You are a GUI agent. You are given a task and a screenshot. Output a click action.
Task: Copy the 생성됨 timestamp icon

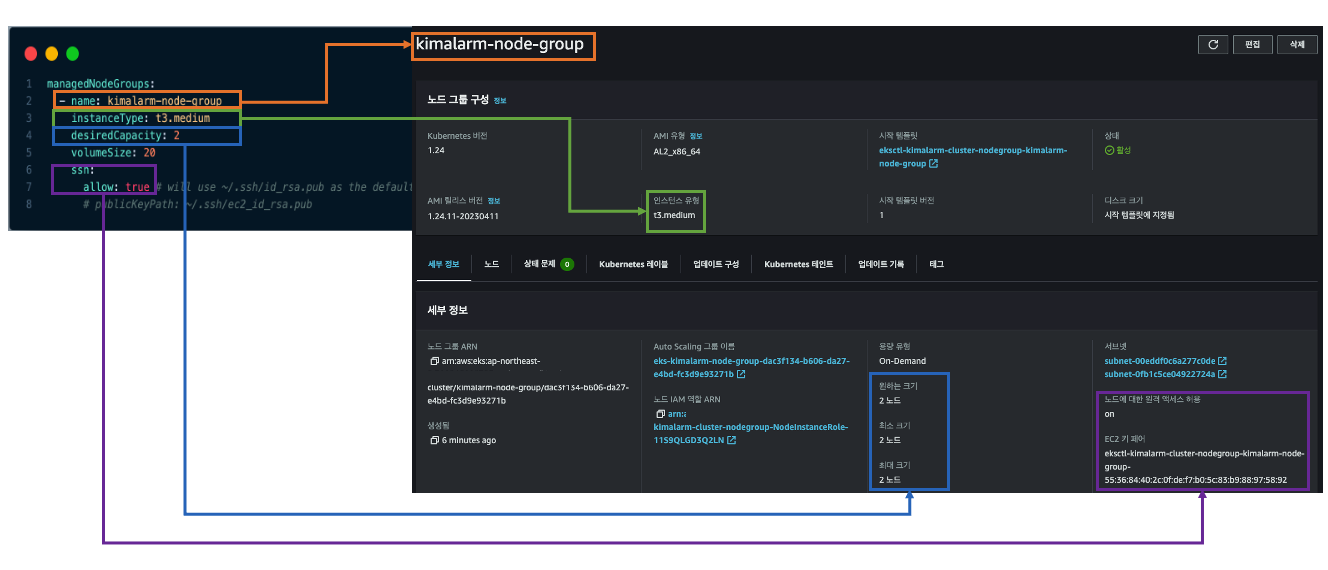click(x=433, y=440)
